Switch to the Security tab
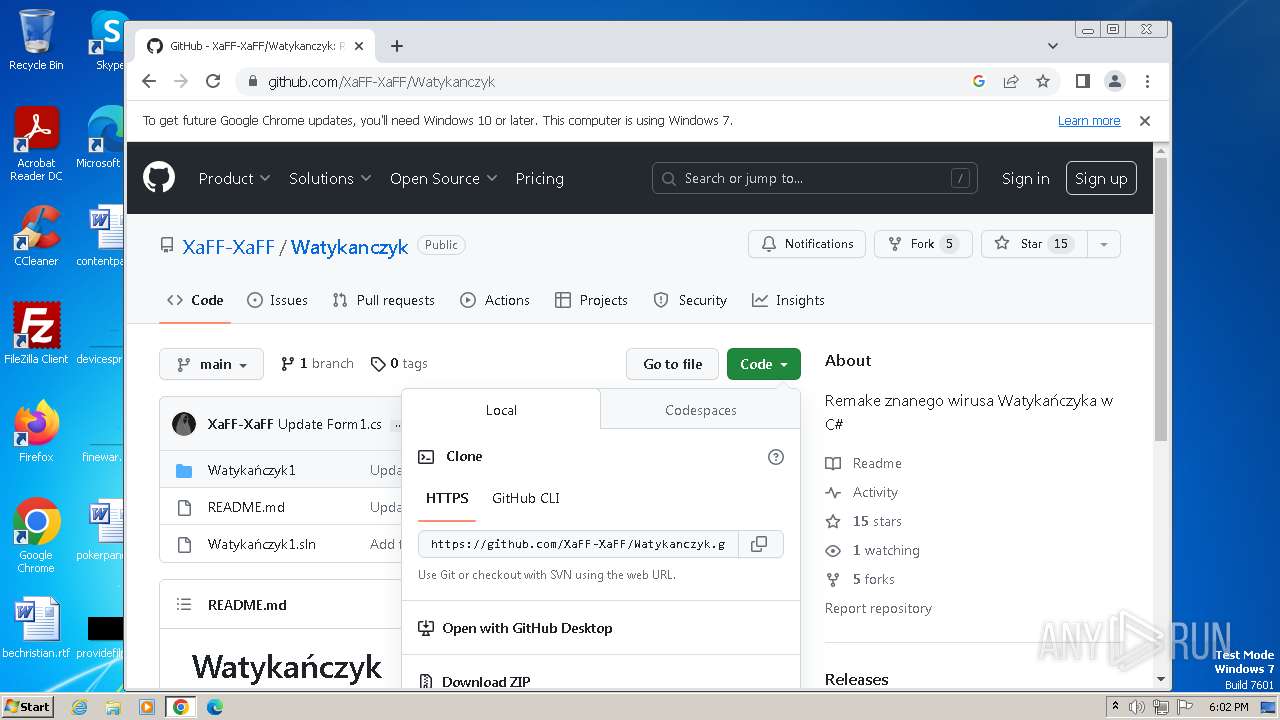Screen dimensions: 1280x720 [x=690, y=300]
